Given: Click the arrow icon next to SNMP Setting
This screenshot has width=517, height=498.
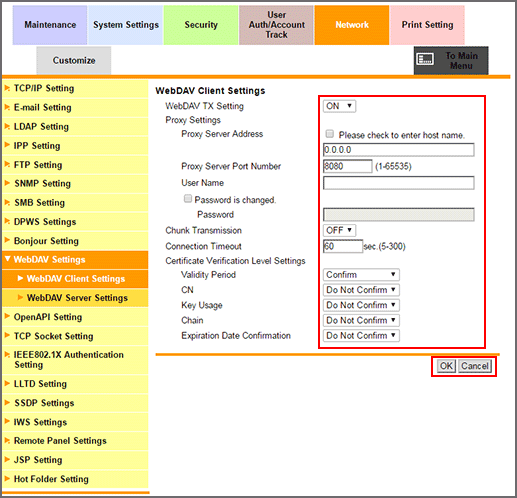Looking at the screenshot, I should click(x=7, y=183).
